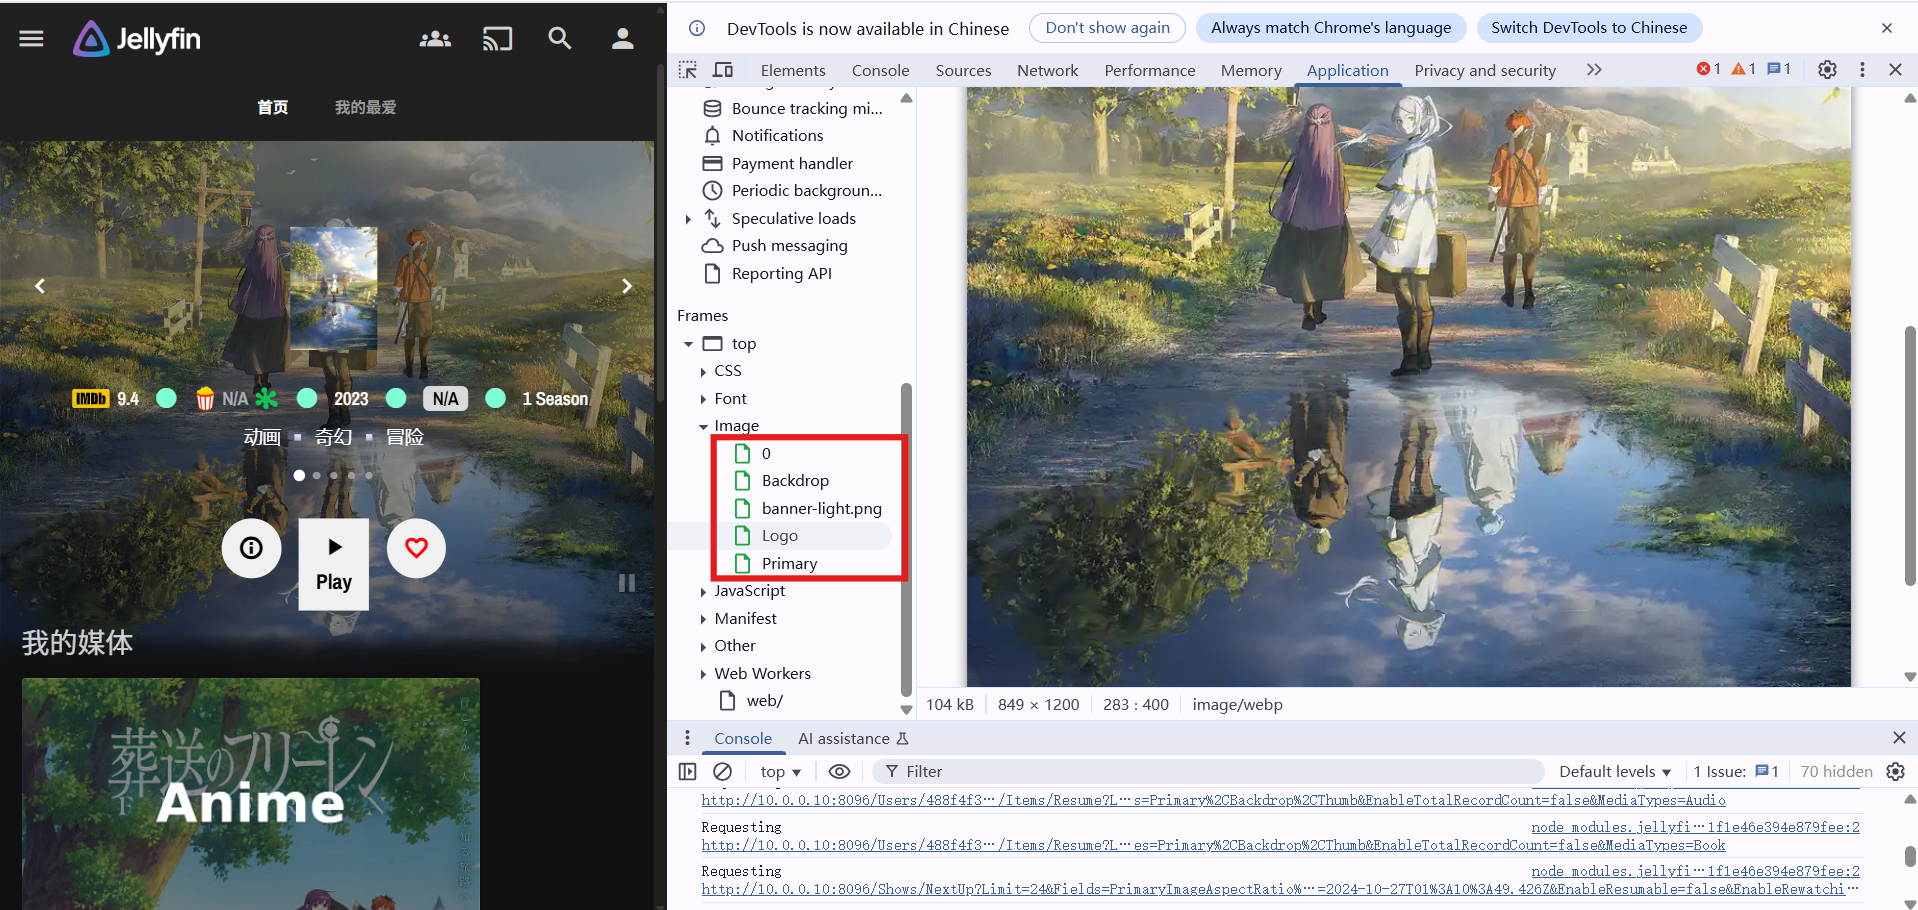Open the Default levels dropdown

click(x=1614, y=772)
